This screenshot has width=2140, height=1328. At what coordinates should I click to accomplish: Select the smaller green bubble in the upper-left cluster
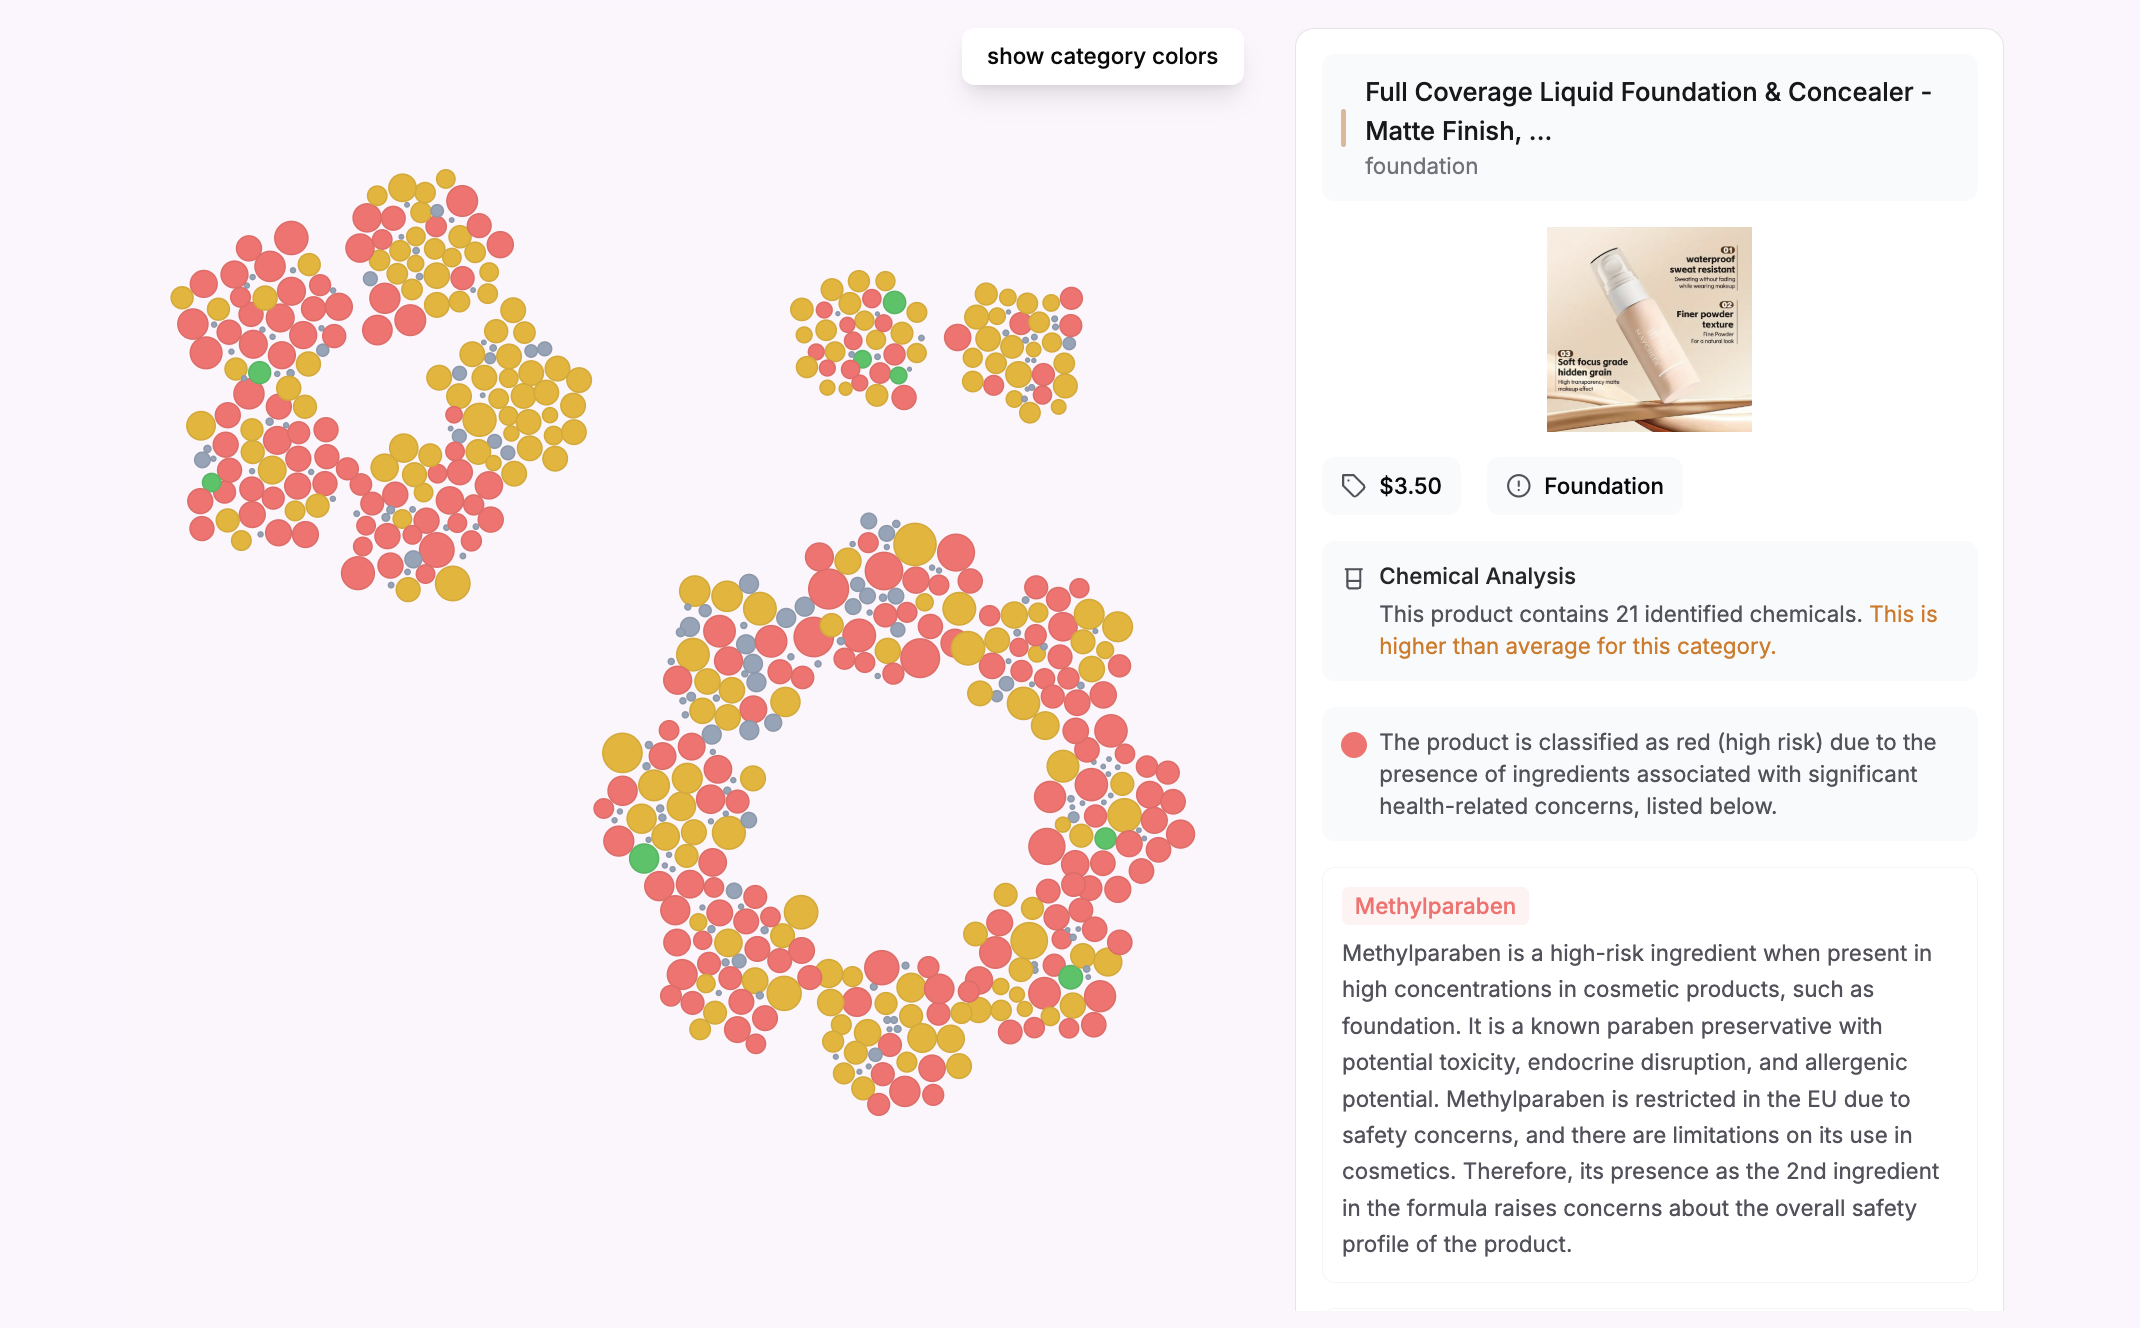pyautogui.click(x=211, y=482)
